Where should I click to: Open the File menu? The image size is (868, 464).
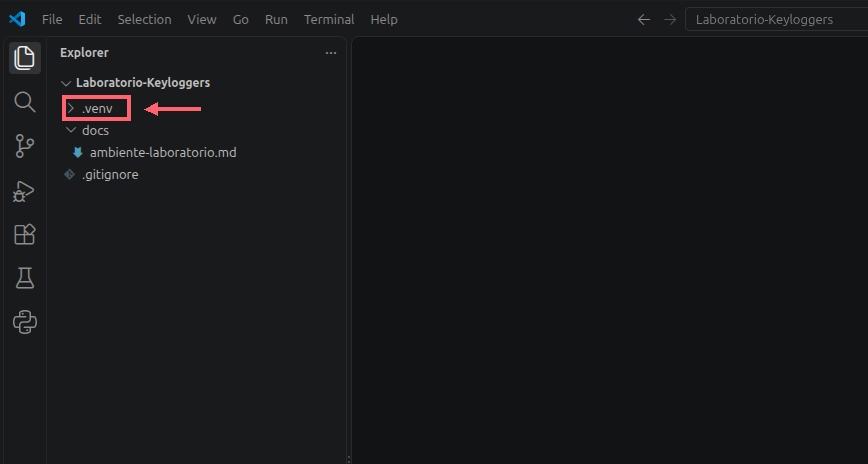pos(52,19)
